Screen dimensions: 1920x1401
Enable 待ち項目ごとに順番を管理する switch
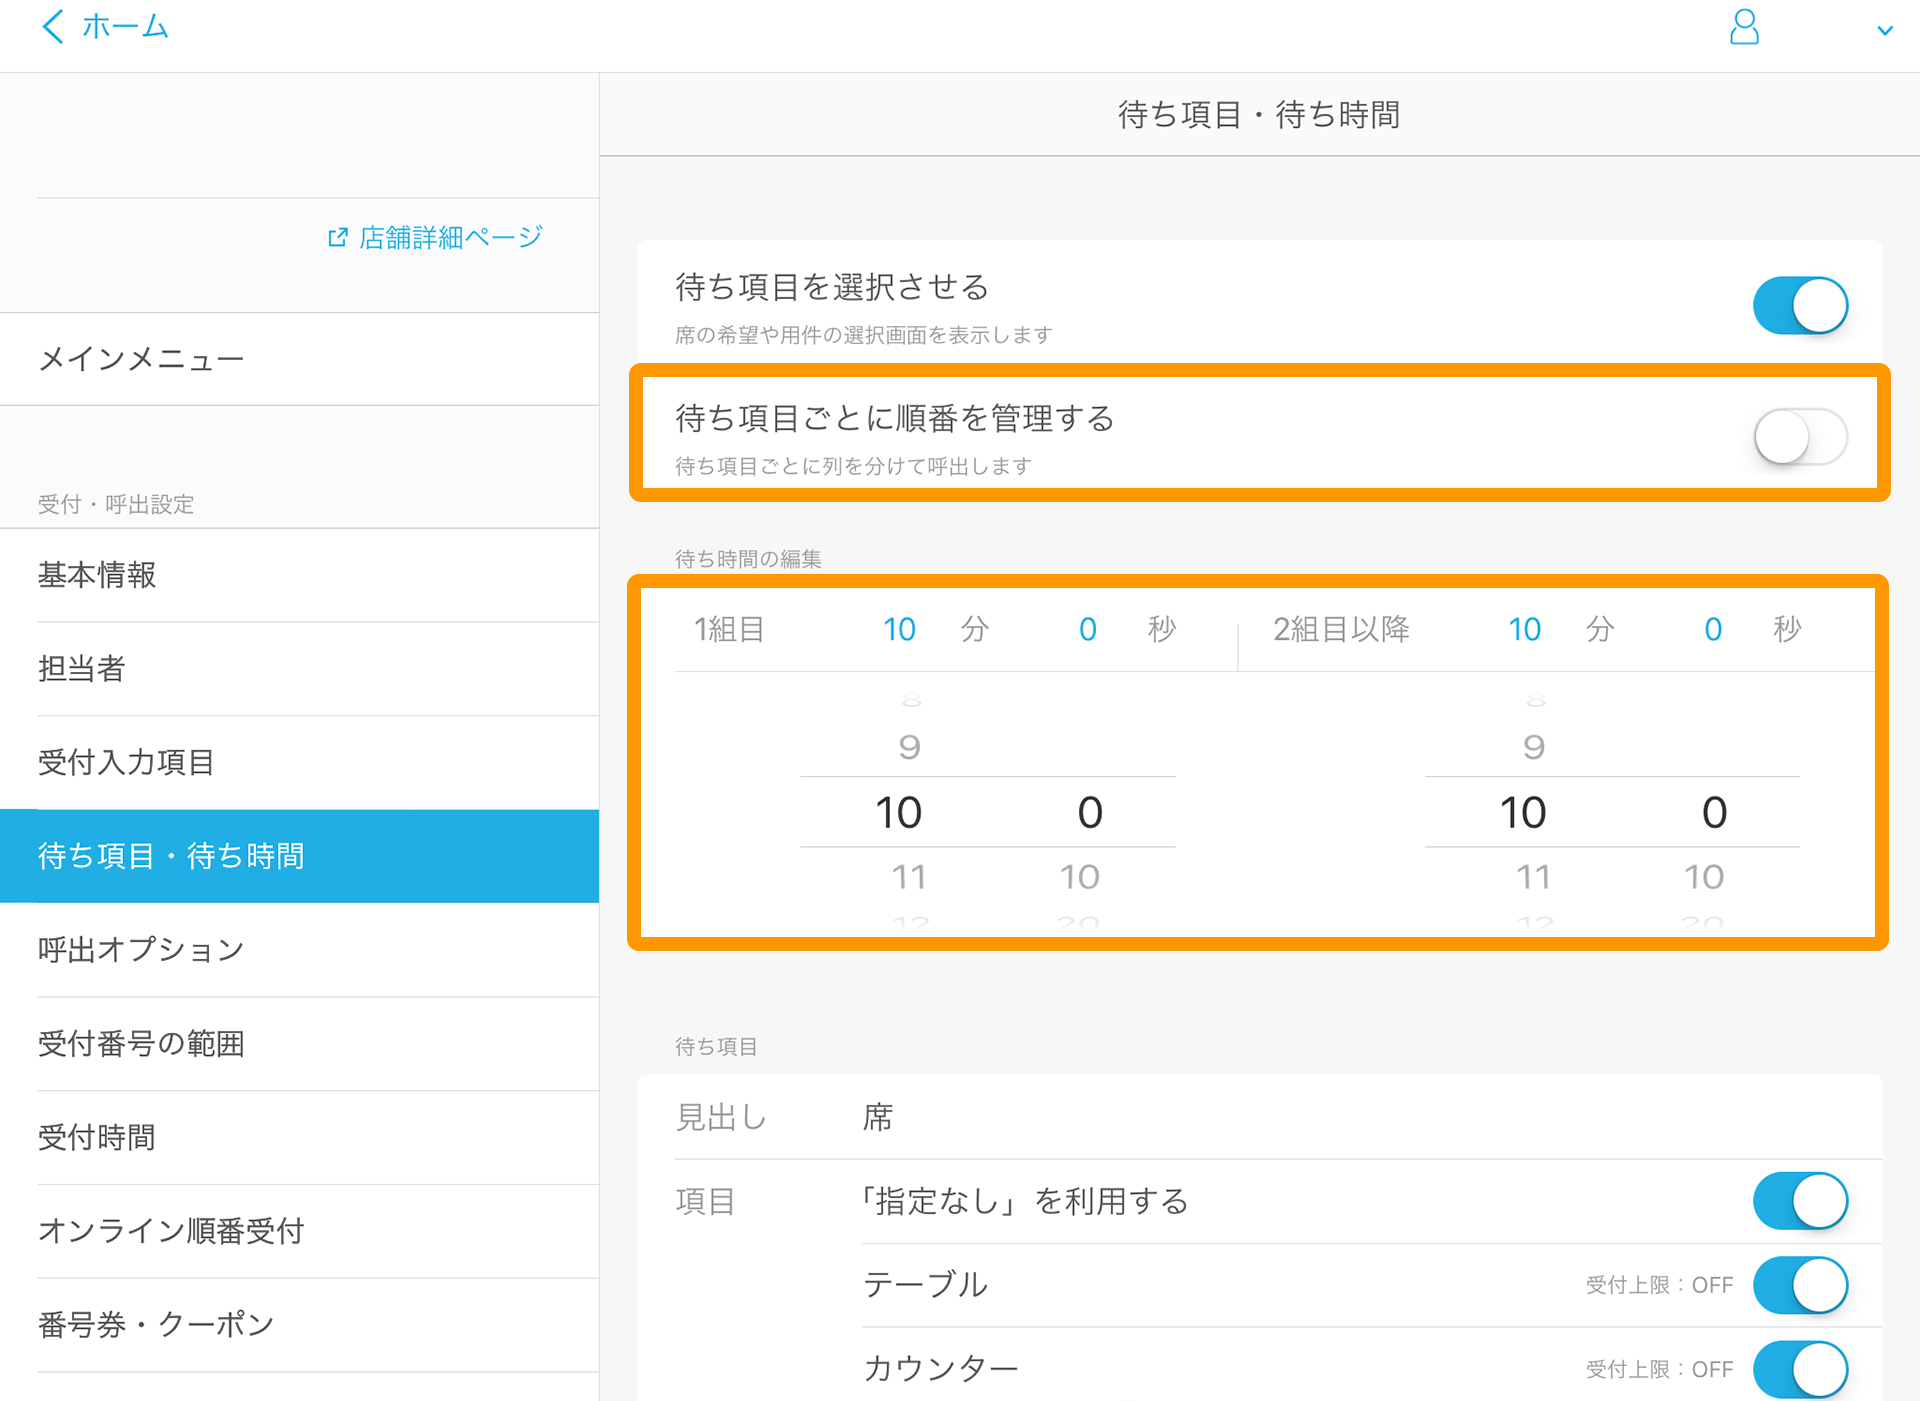click(x=1800, y=437)
